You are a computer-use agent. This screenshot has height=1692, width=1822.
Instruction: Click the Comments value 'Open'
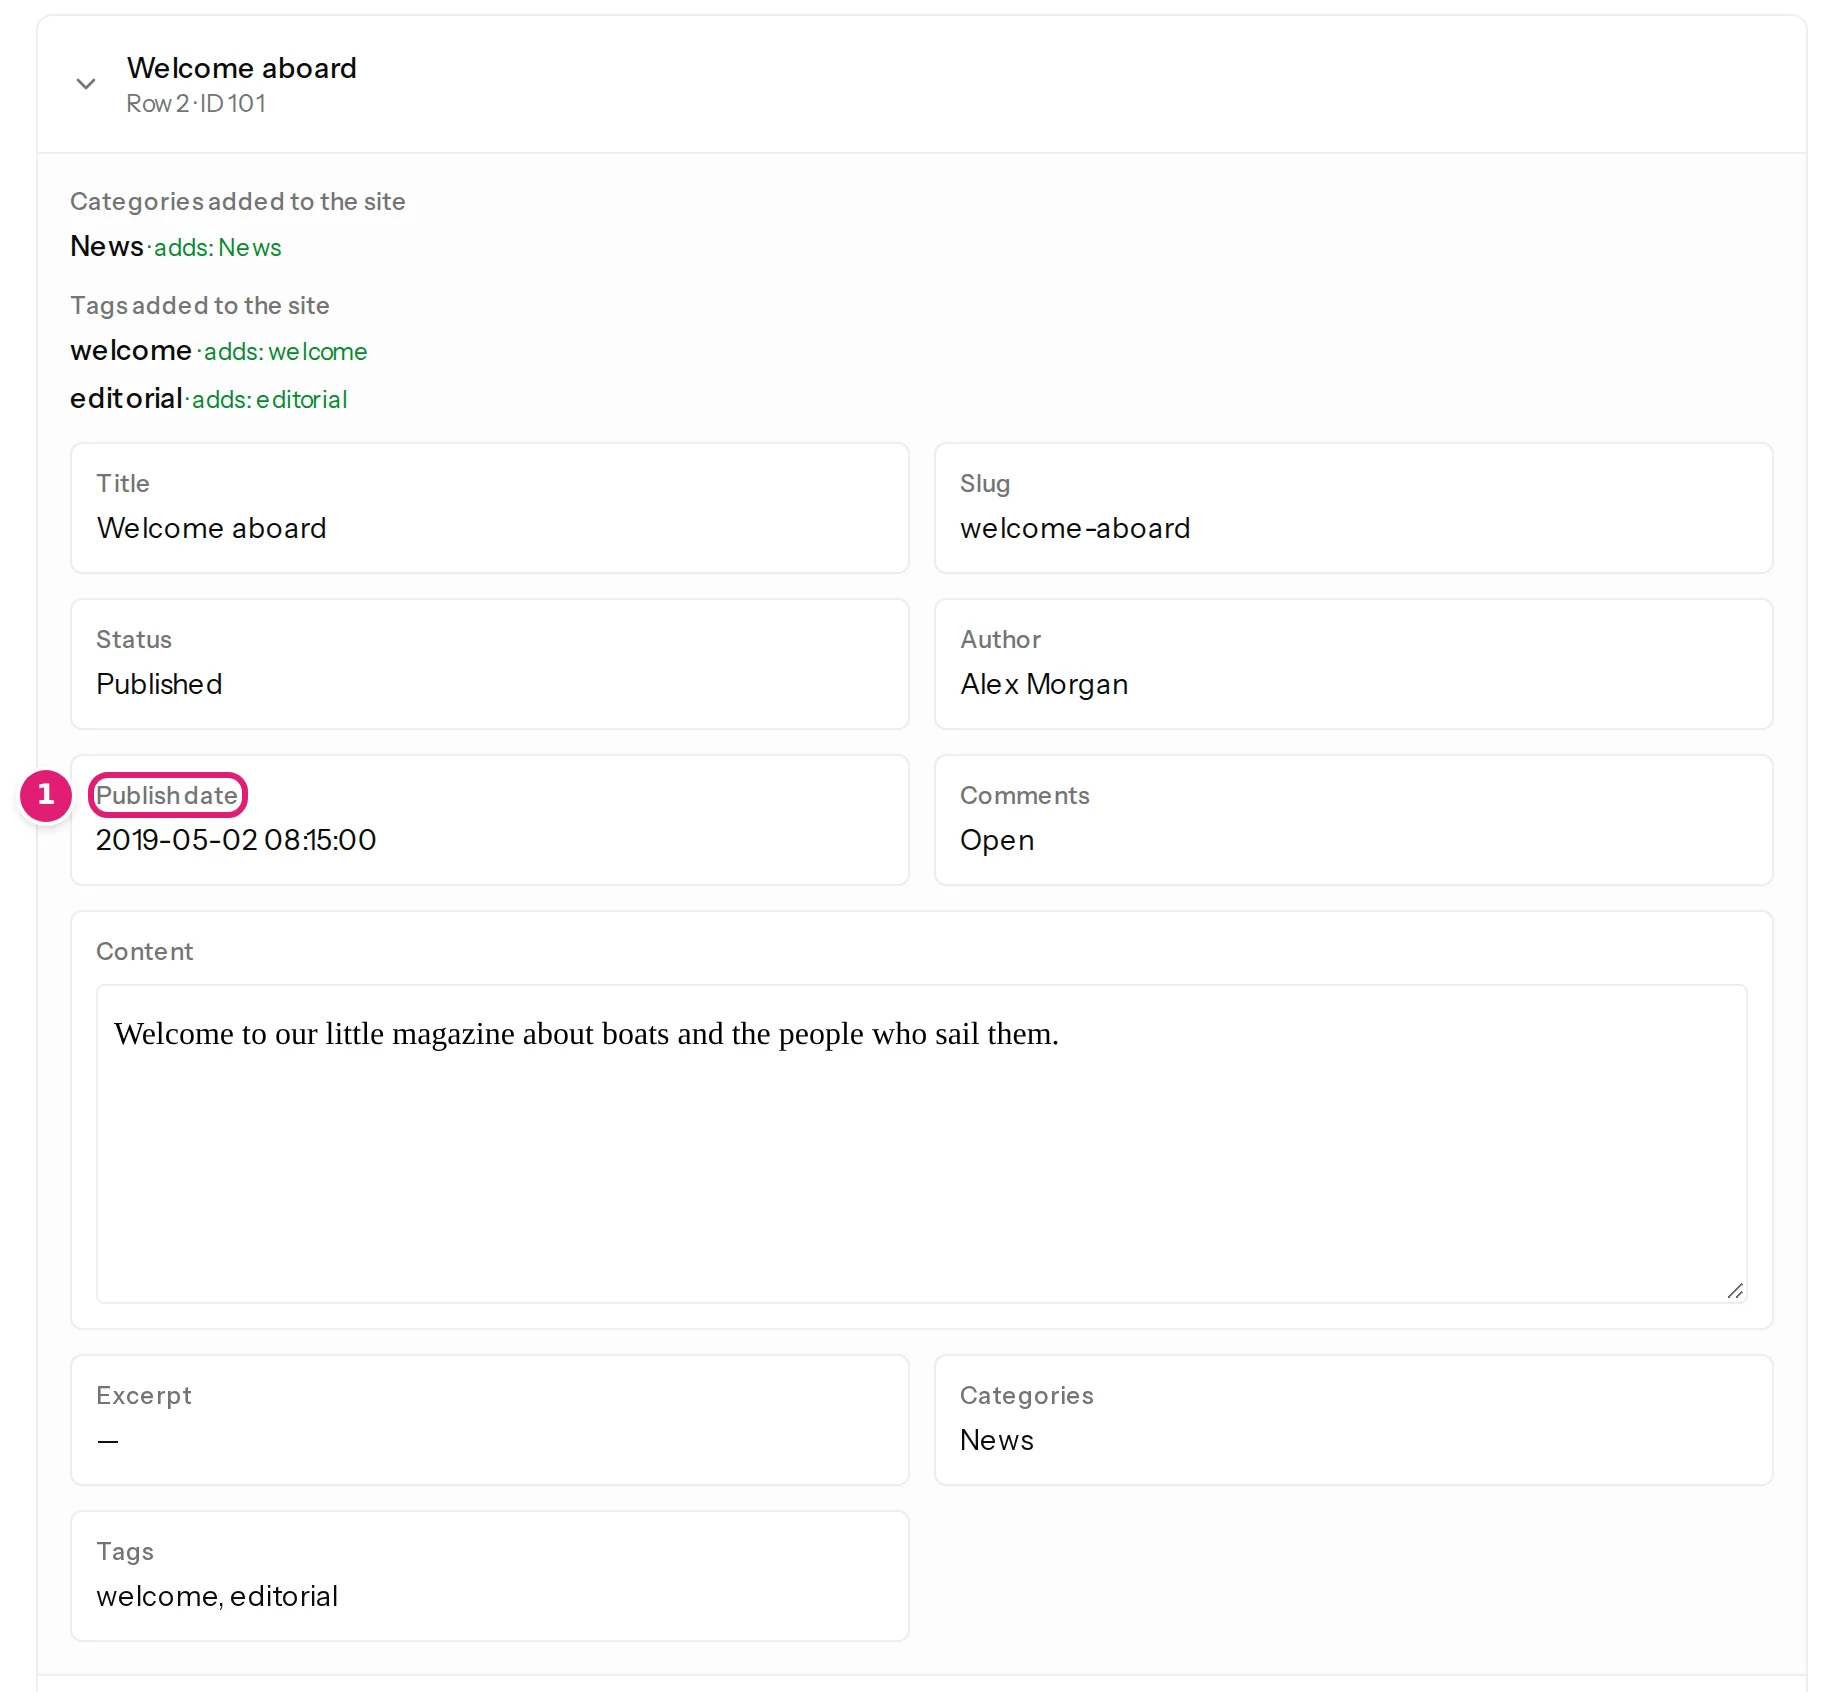click(x=997, y=840)
